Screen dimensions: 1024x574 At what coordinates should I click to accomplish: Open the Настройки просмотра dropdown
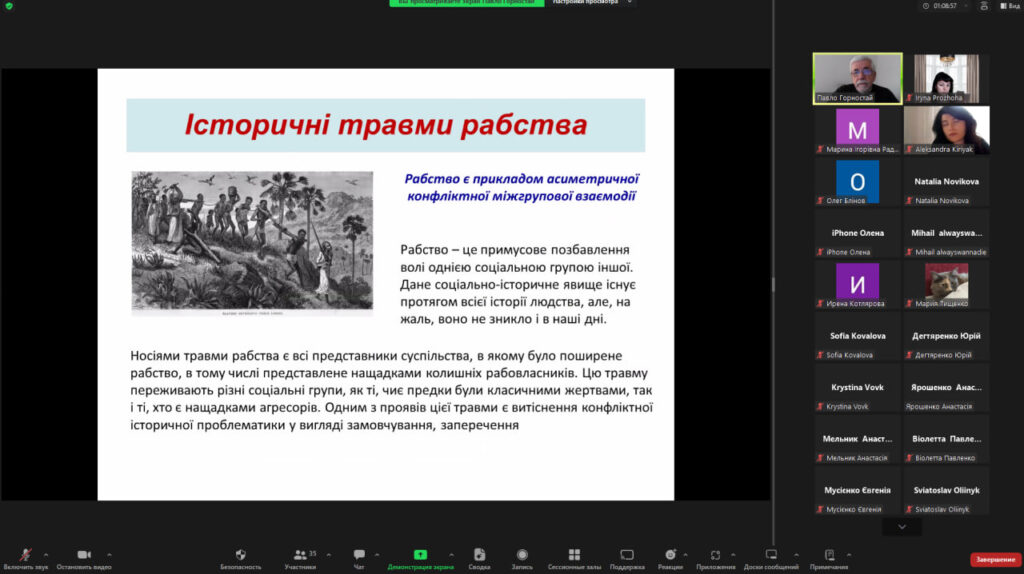point(586,2)
